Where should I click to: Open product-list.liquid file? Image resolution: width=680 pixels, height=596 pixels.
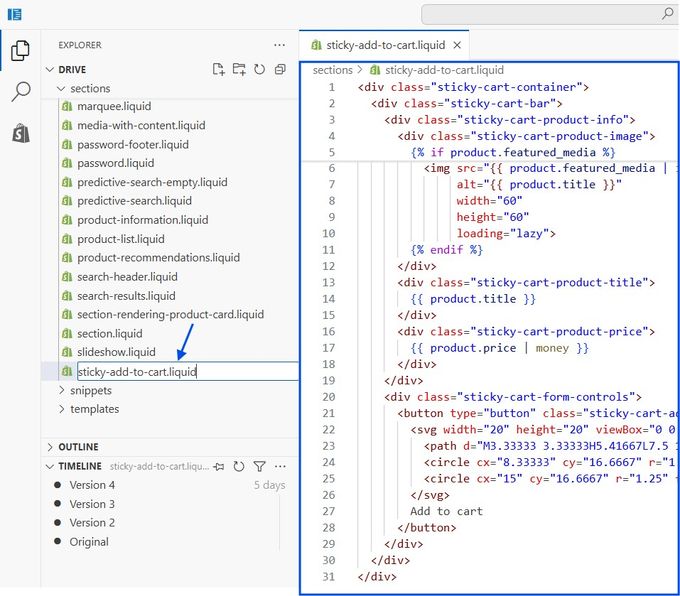121,239
